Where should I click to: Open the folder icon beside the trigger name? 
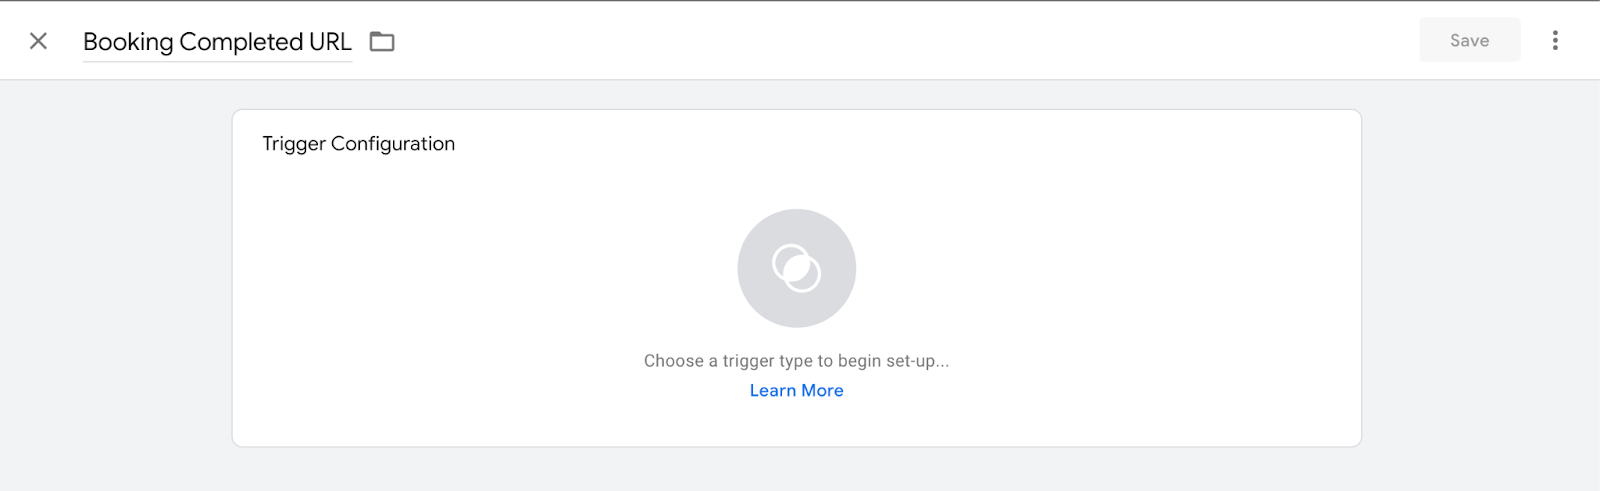[382, 42]
